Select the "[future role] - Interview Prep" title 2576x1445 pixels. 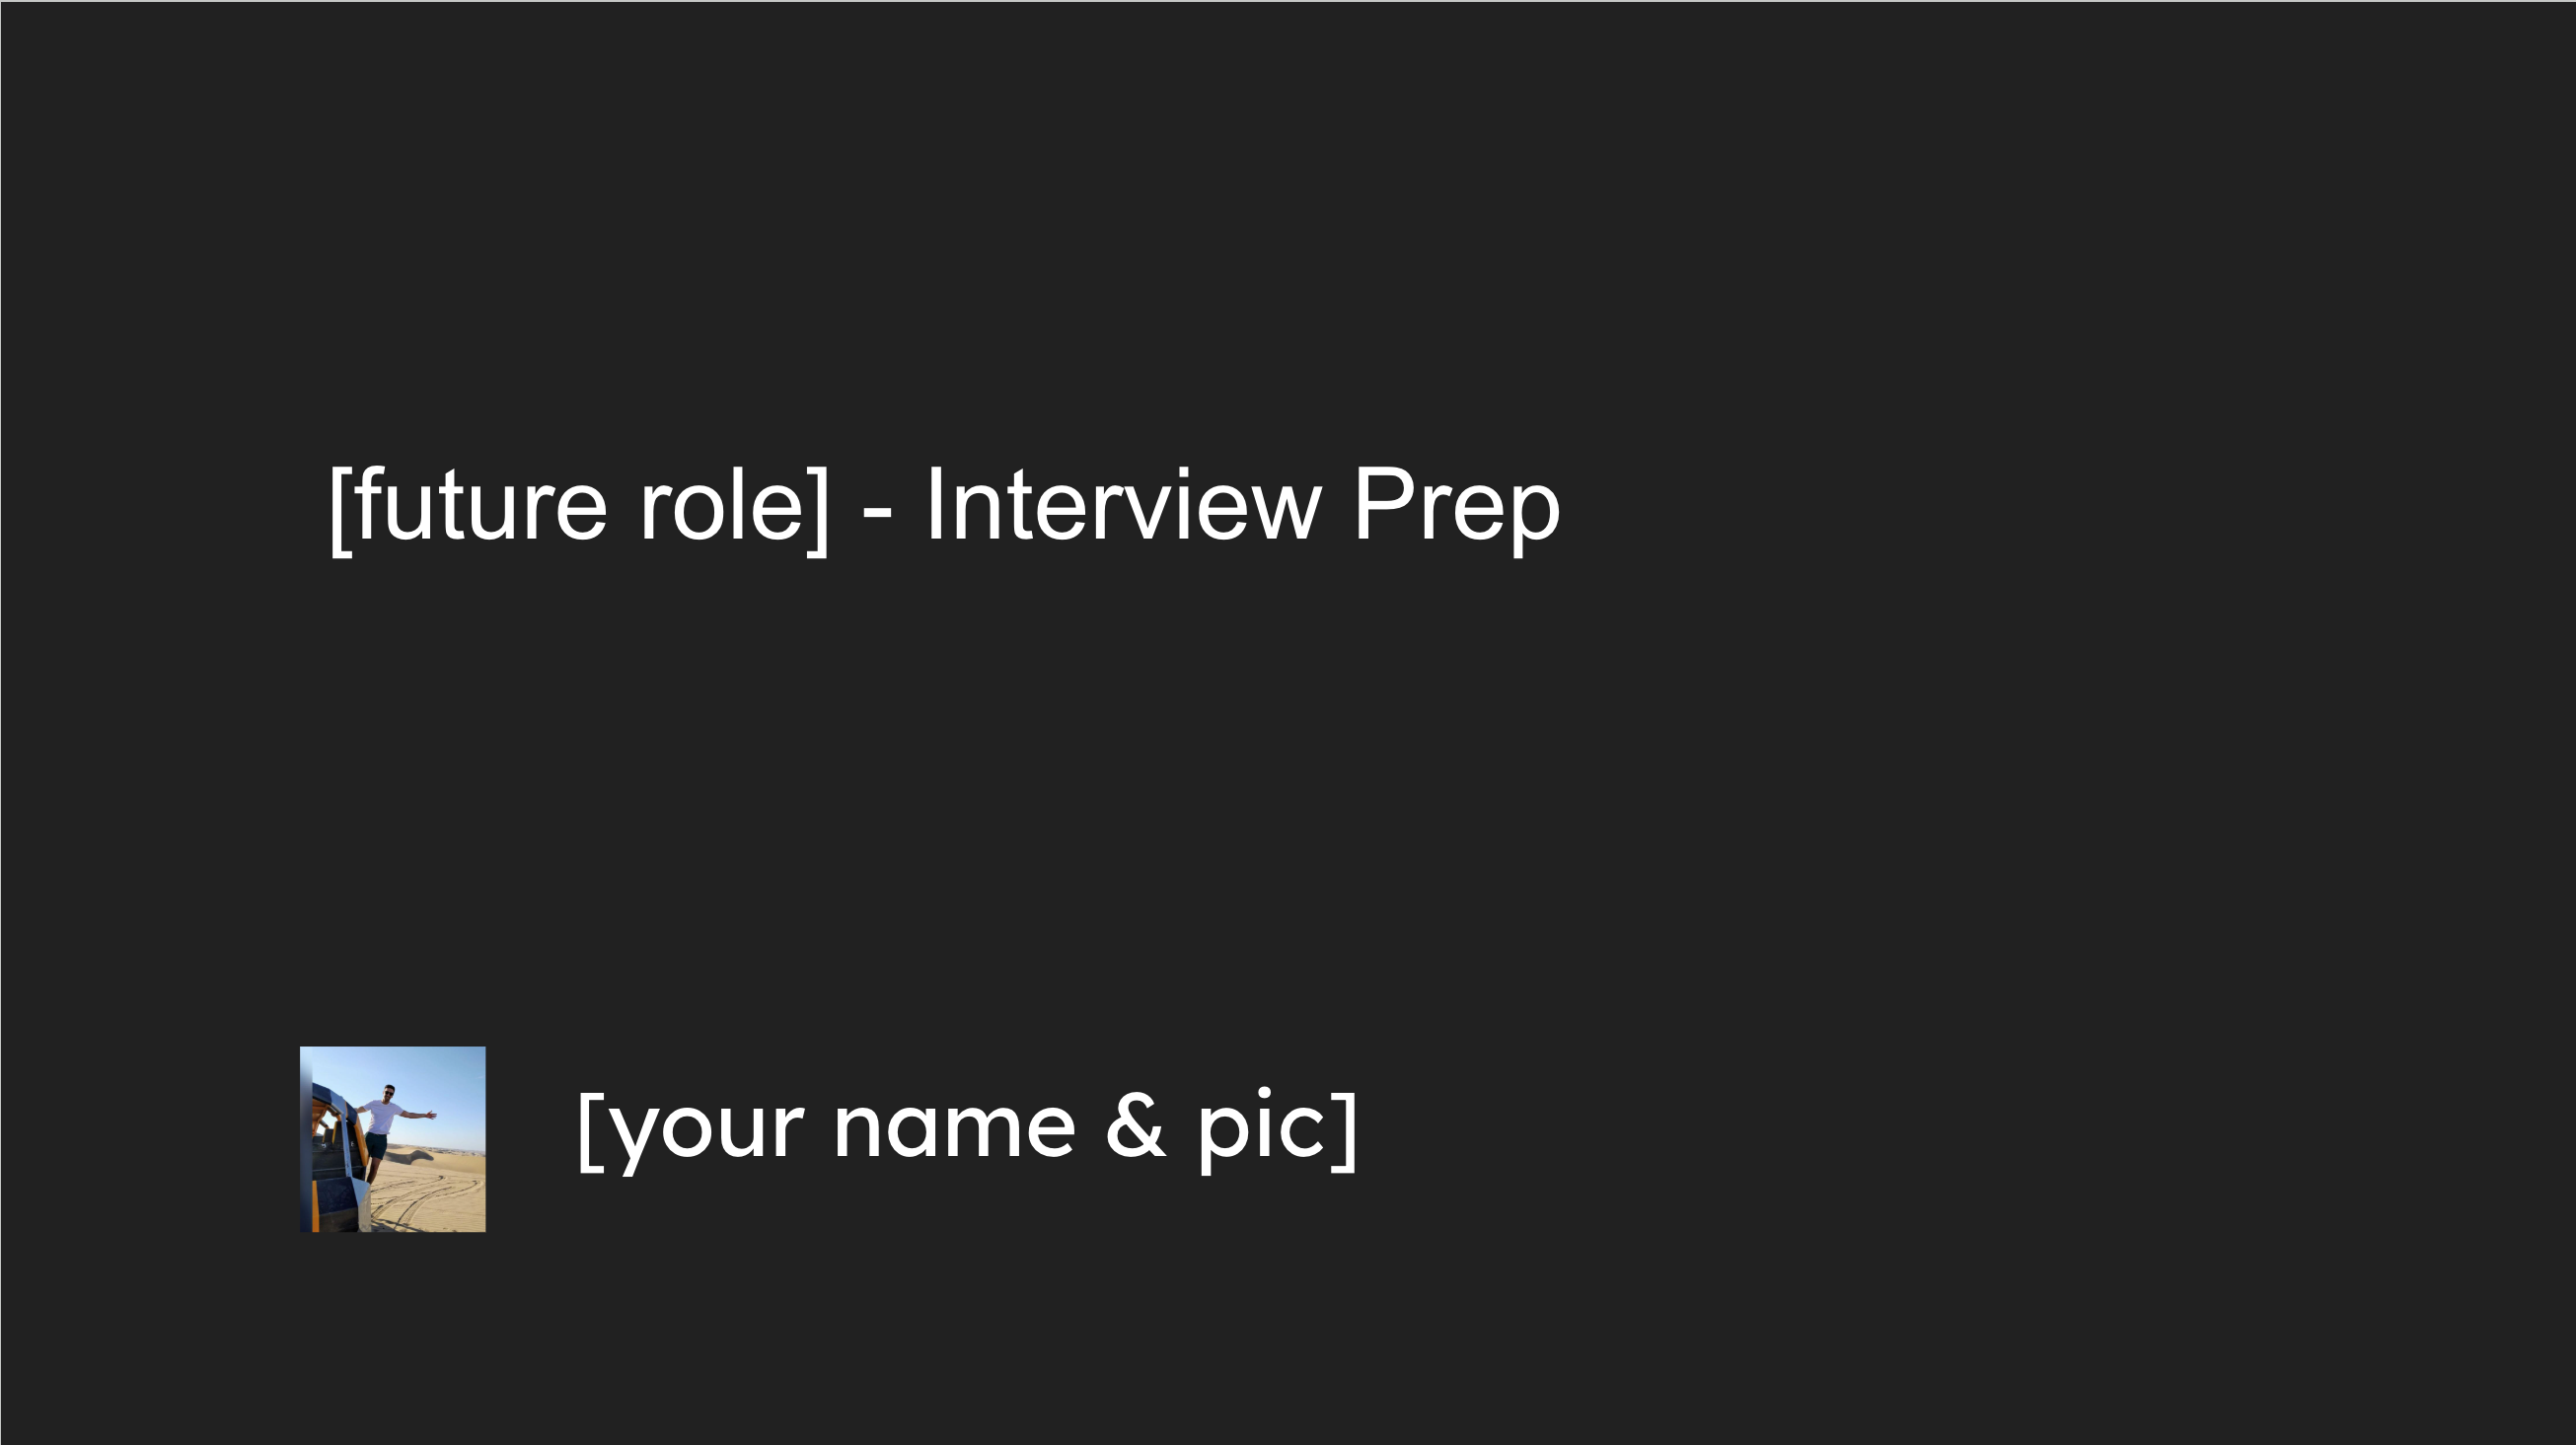tap(945, 506)
